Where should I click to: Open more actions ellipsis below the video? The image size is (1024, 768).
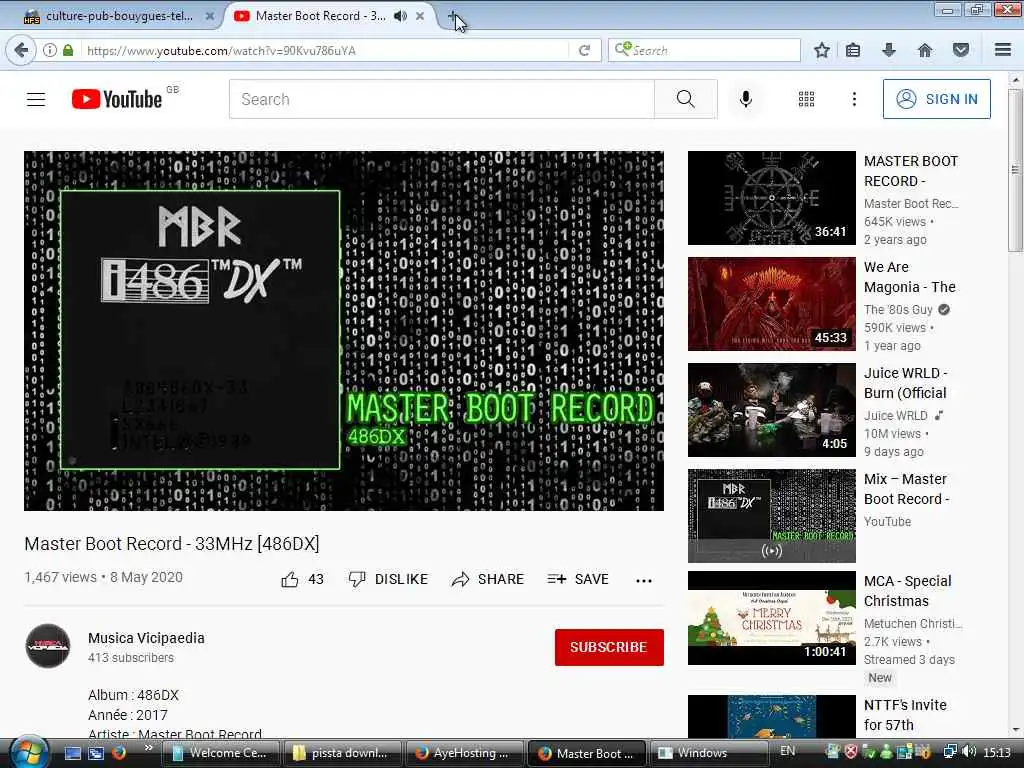coord(644,581)
